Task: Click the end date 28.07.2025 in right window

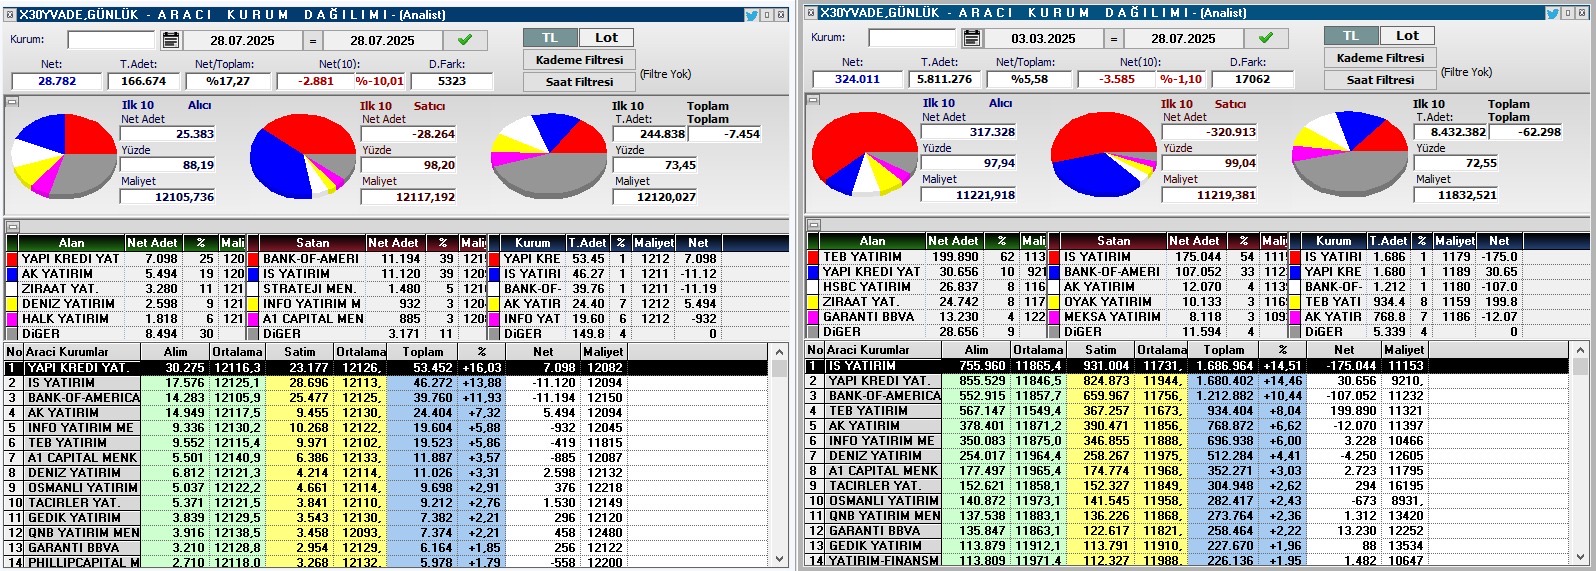Action: pos(1183,39)
